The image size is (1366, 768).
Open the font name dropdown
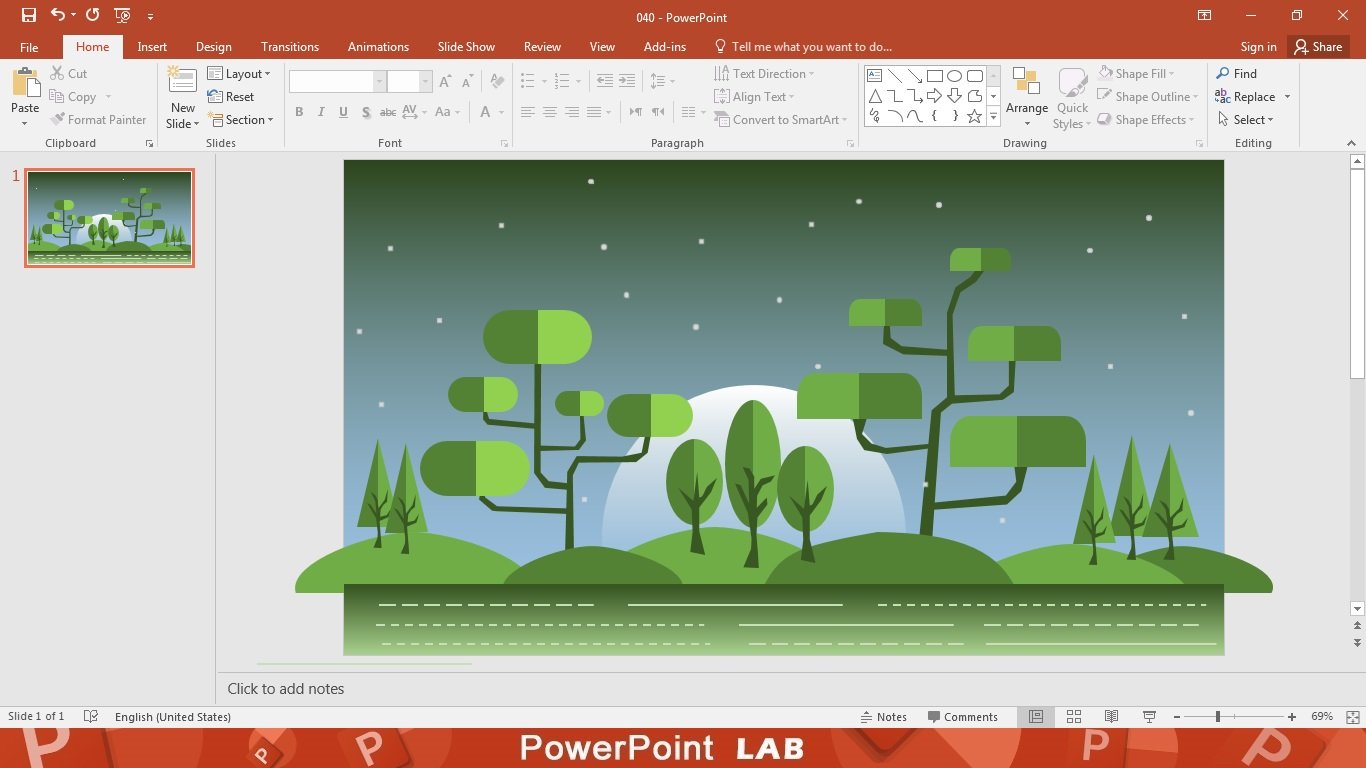click(379, 82)
